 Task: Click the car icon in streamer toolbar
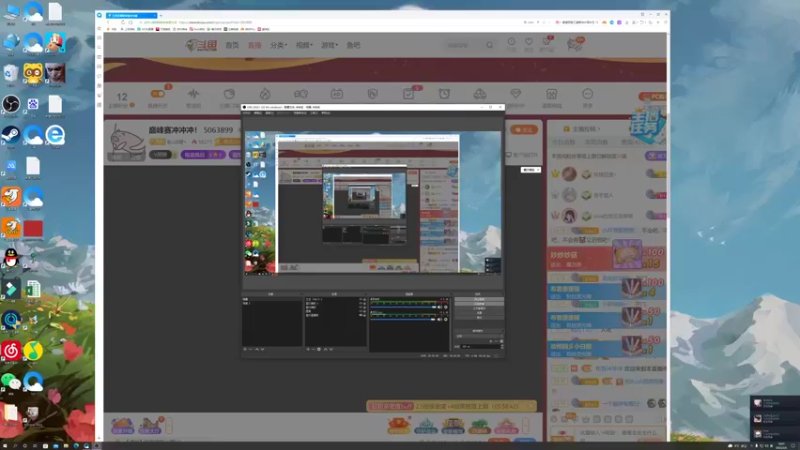coord(480,94)
